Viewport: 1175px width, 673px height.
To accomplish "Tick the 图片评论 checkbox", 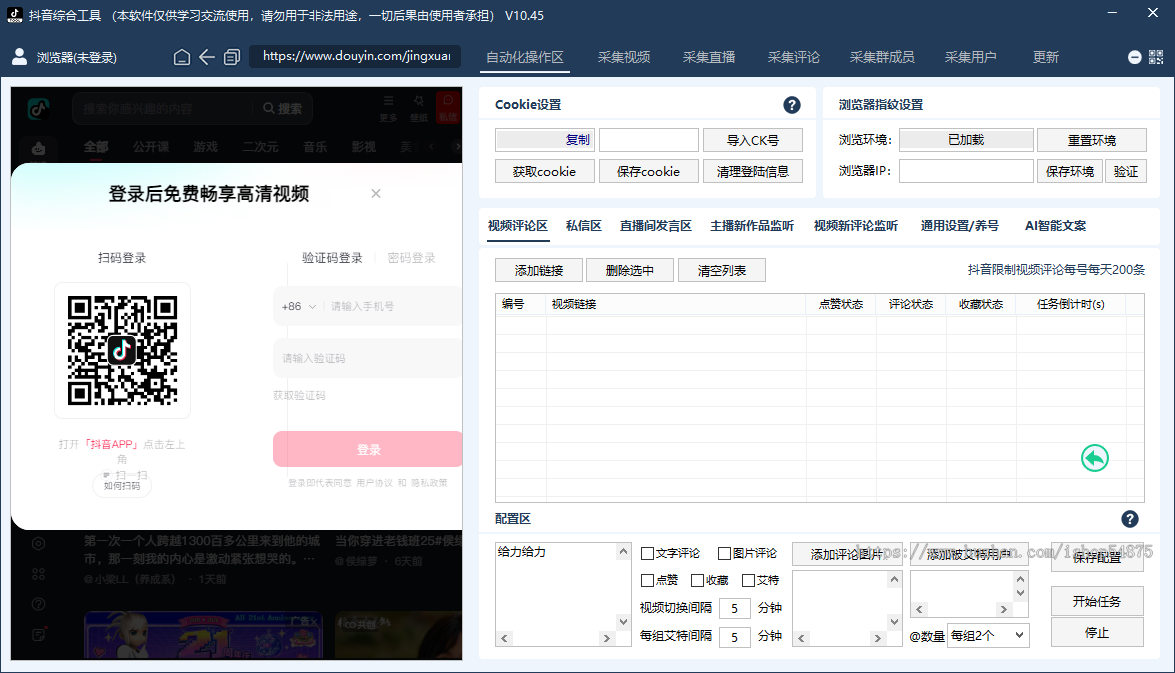I will pyautogui.click(x=724, y=554).
